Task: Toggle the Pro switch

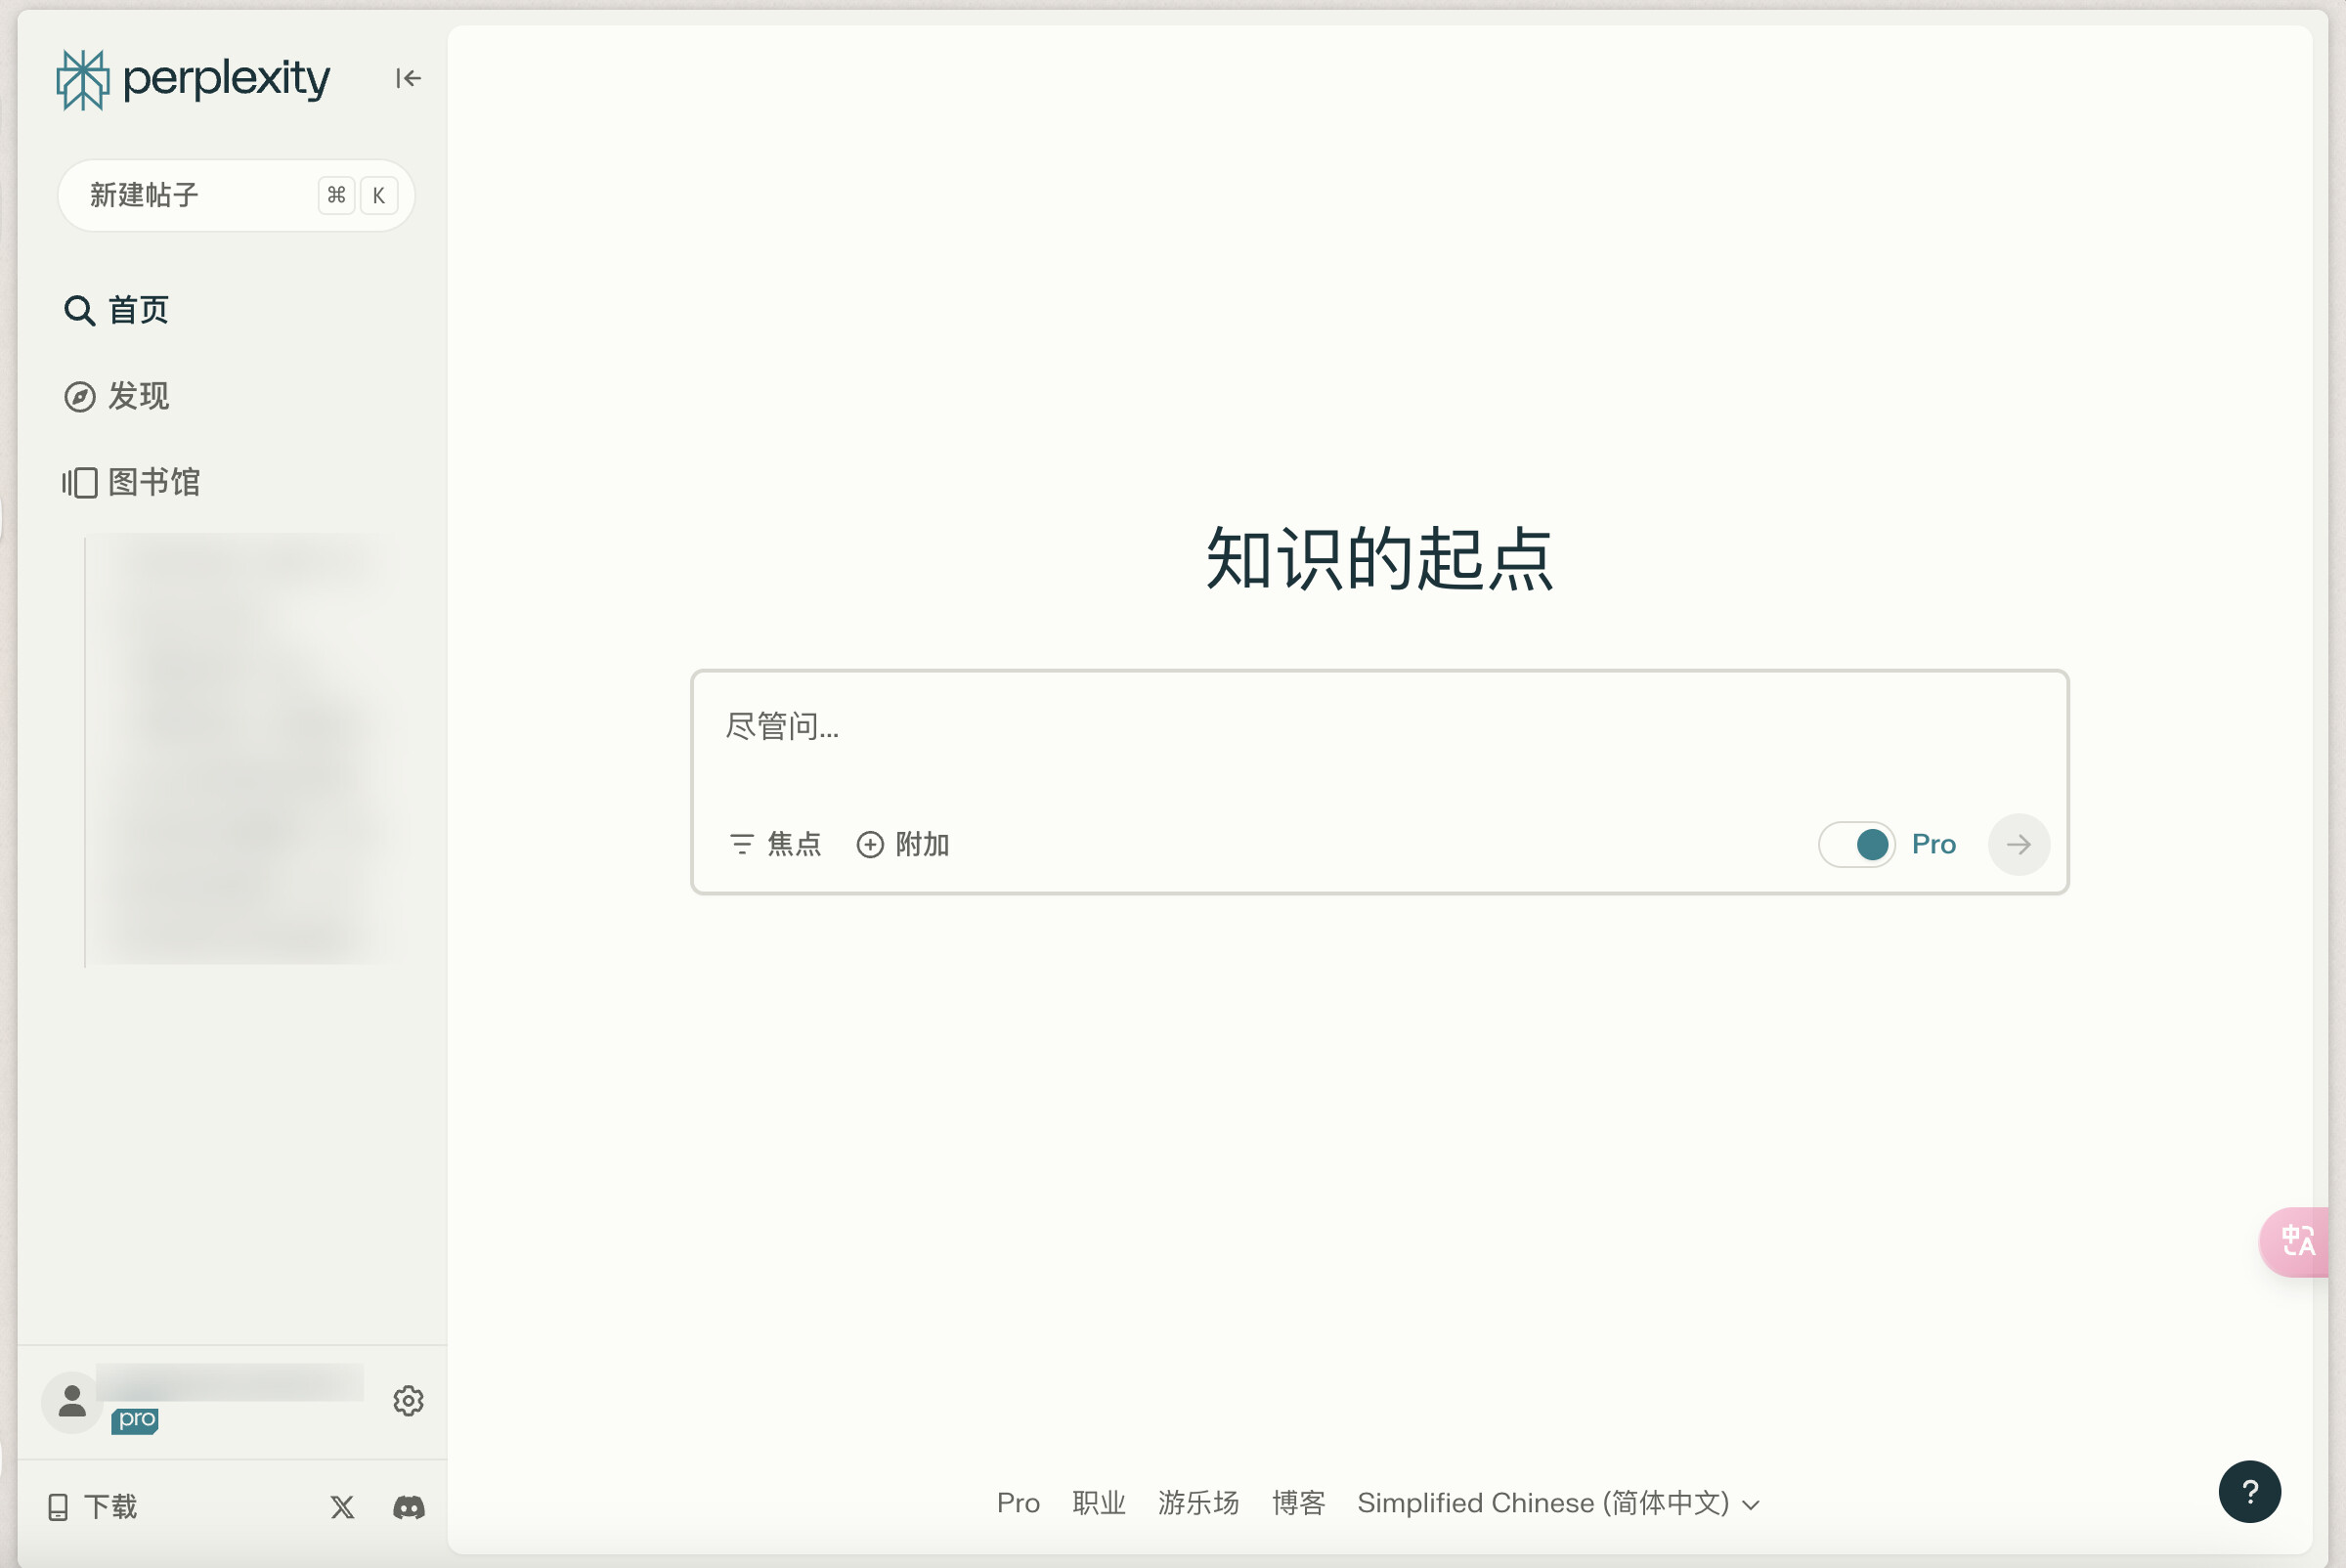Action: pos(1856,844)
